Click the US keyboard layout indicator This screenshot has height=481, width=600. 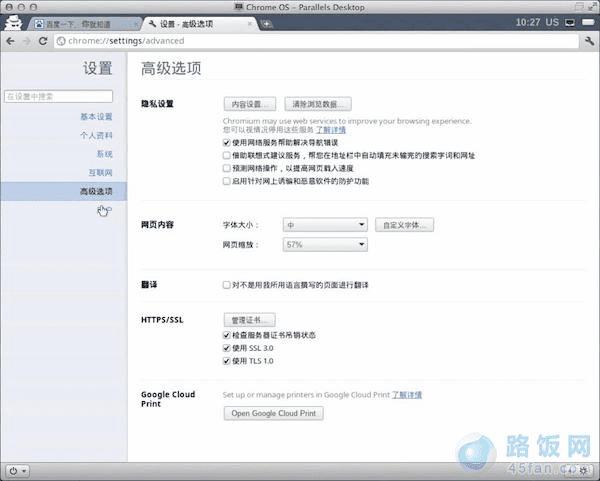click(x=552, y=22)
